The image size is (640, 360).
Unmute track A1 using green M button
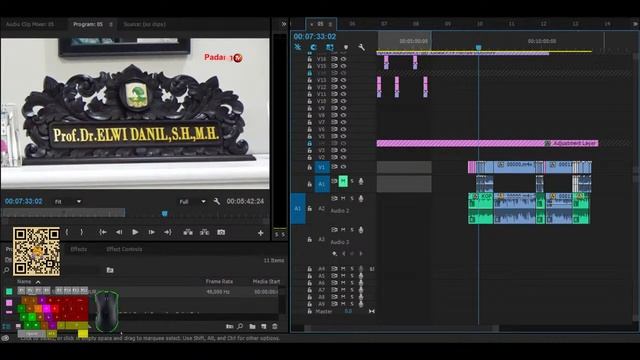(343, 181)
